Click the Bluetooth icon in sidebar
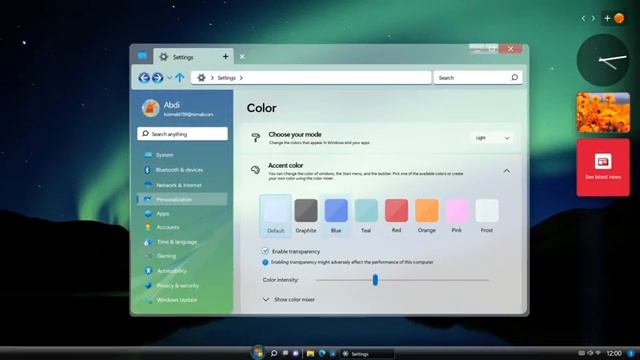 148,170
